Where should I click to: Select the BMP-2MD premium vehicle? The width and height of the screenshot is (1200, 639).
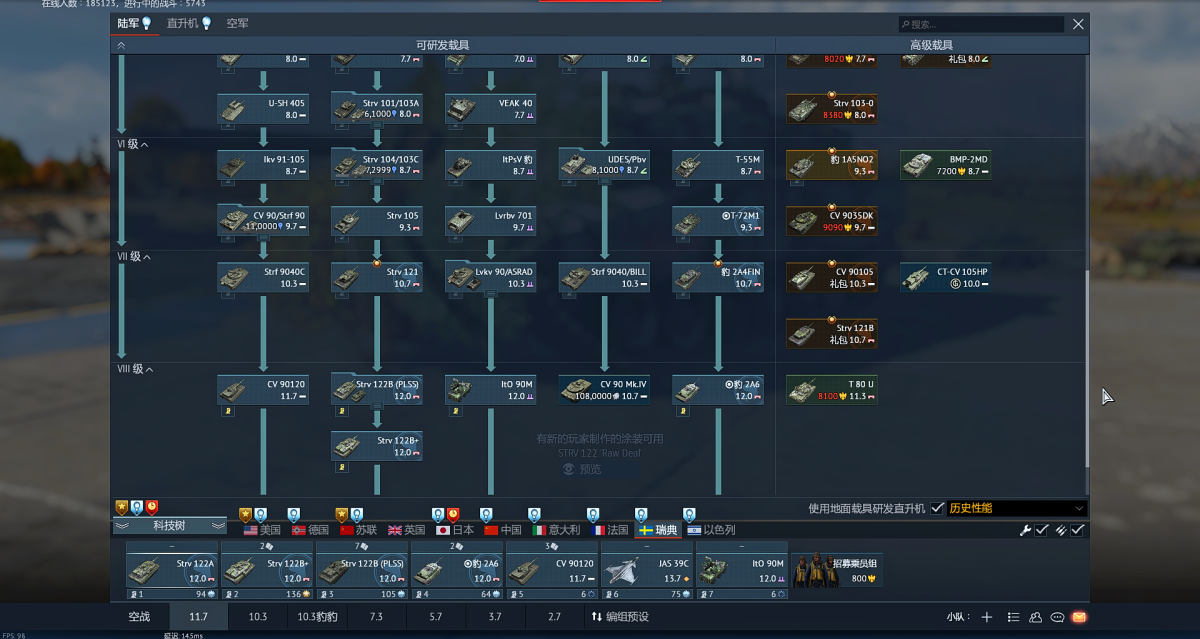(x=946, y=164)
